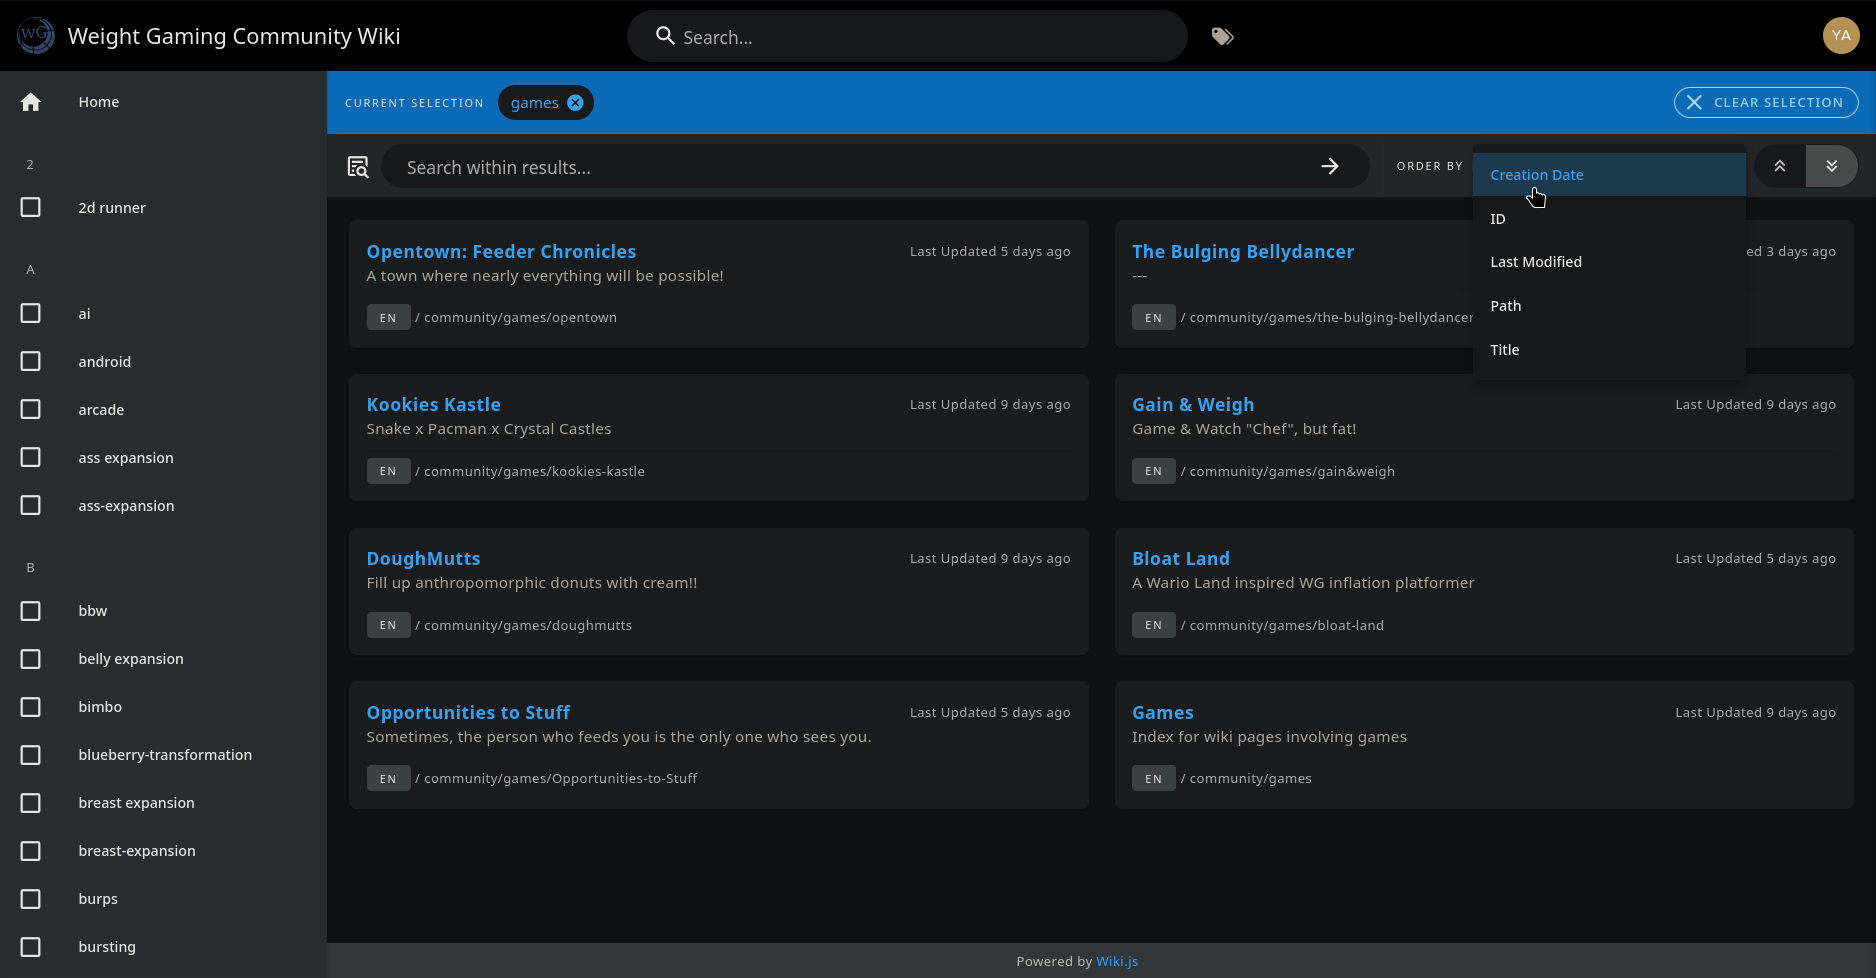Remove the games tag chip
Image resolution: width=1876 pixels, height=978 pixels.
(x=575, y=103)
